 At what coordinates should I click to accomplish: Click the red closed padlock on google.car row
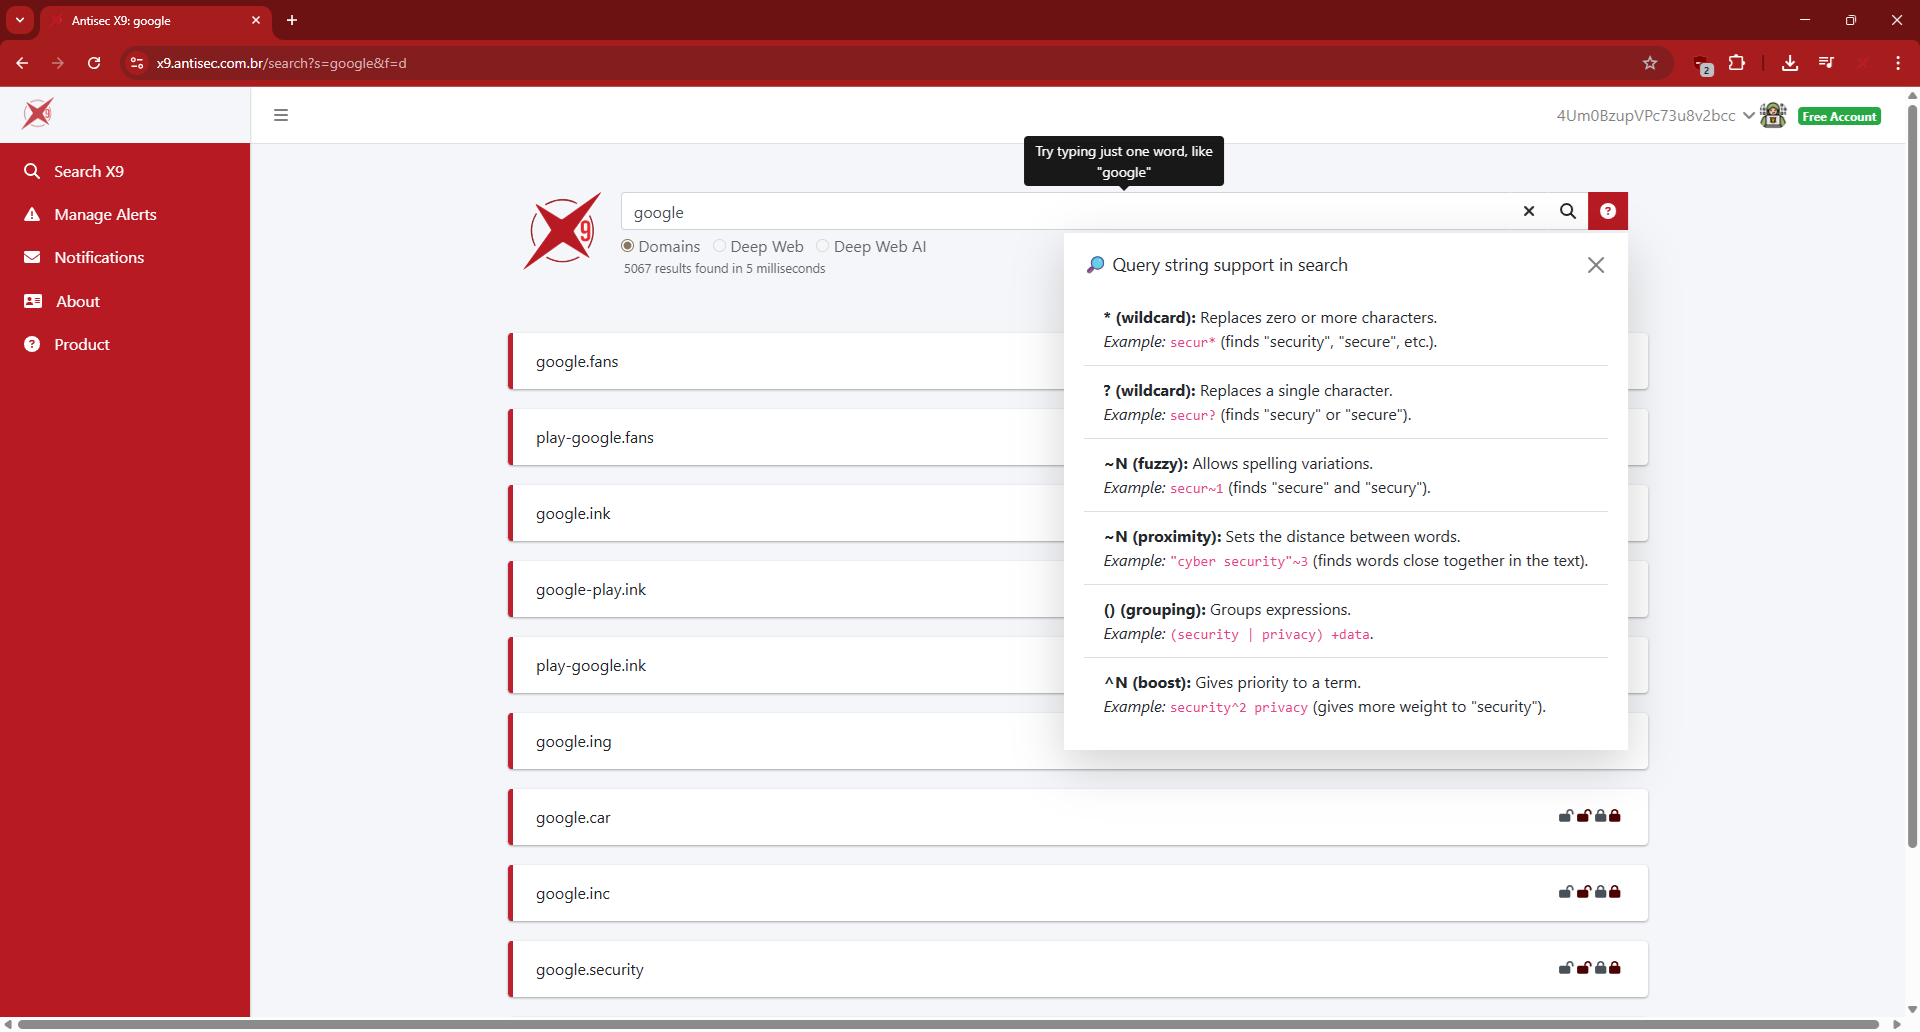point(1615,816)
